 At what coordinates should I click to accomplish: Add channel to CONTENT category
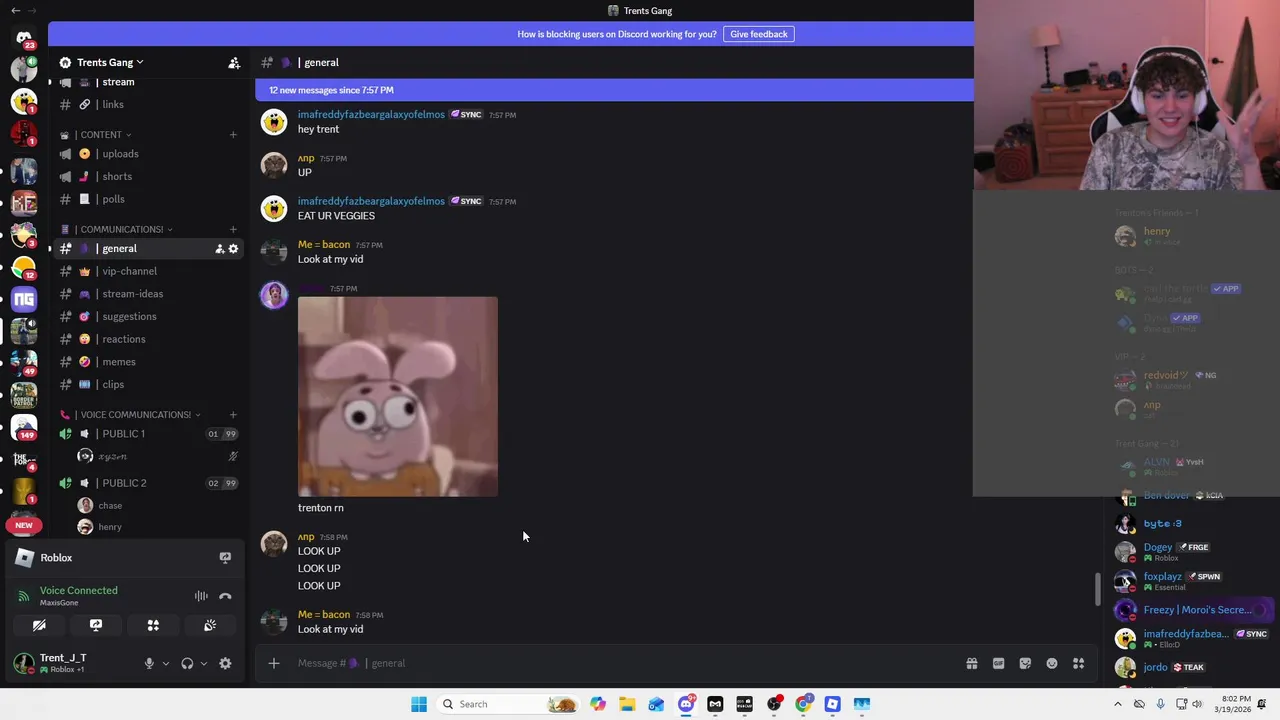coord(233,134)
